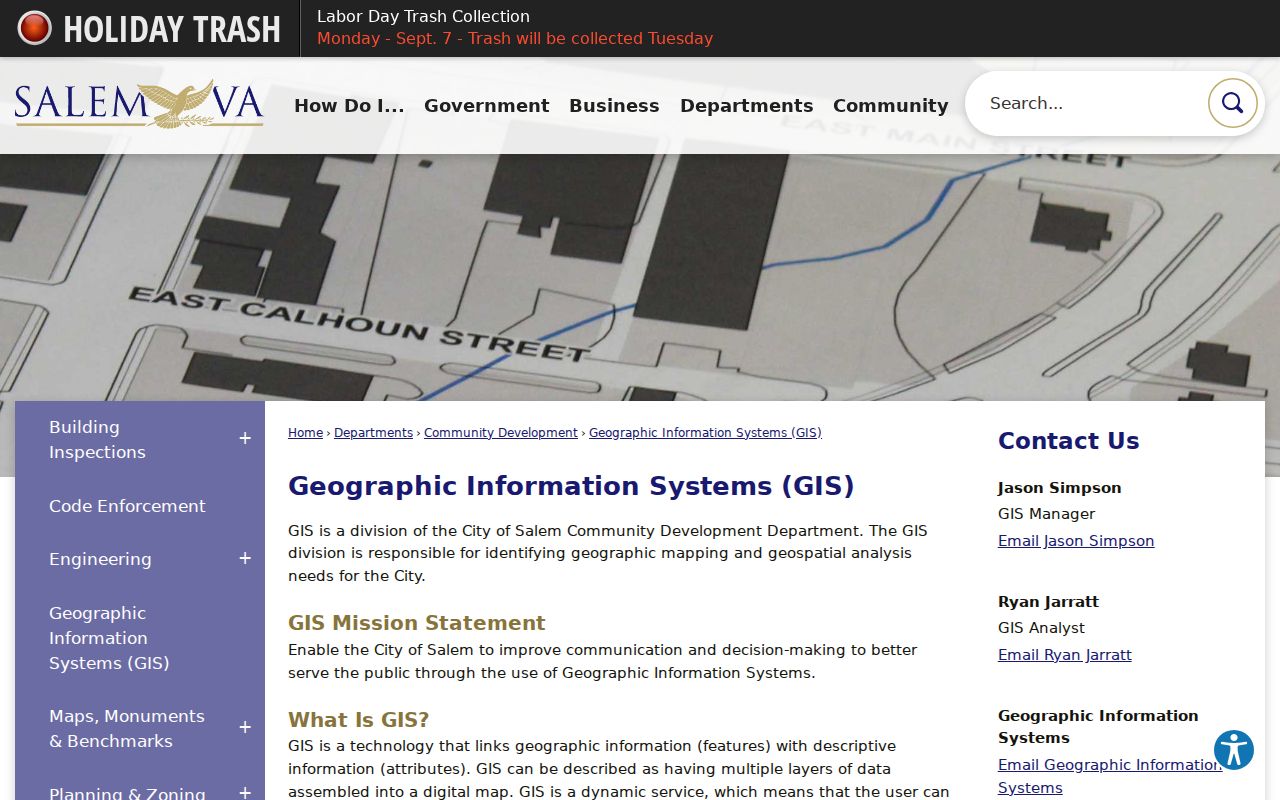Open Maps, Monuments & Benchmarks sidebar item
Screen dimensions: 1280x800
[x=127, y=728]
